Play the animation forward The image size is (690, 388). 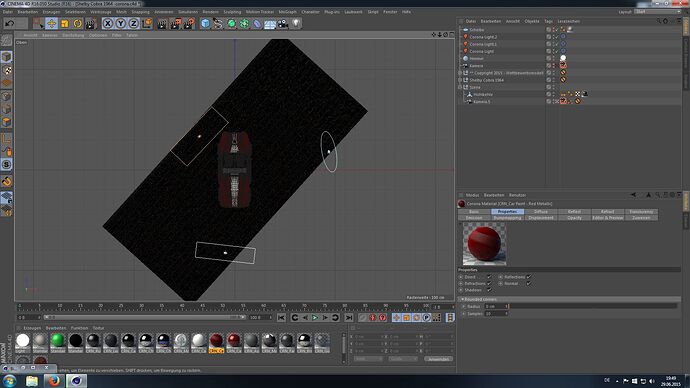(315, 318)
